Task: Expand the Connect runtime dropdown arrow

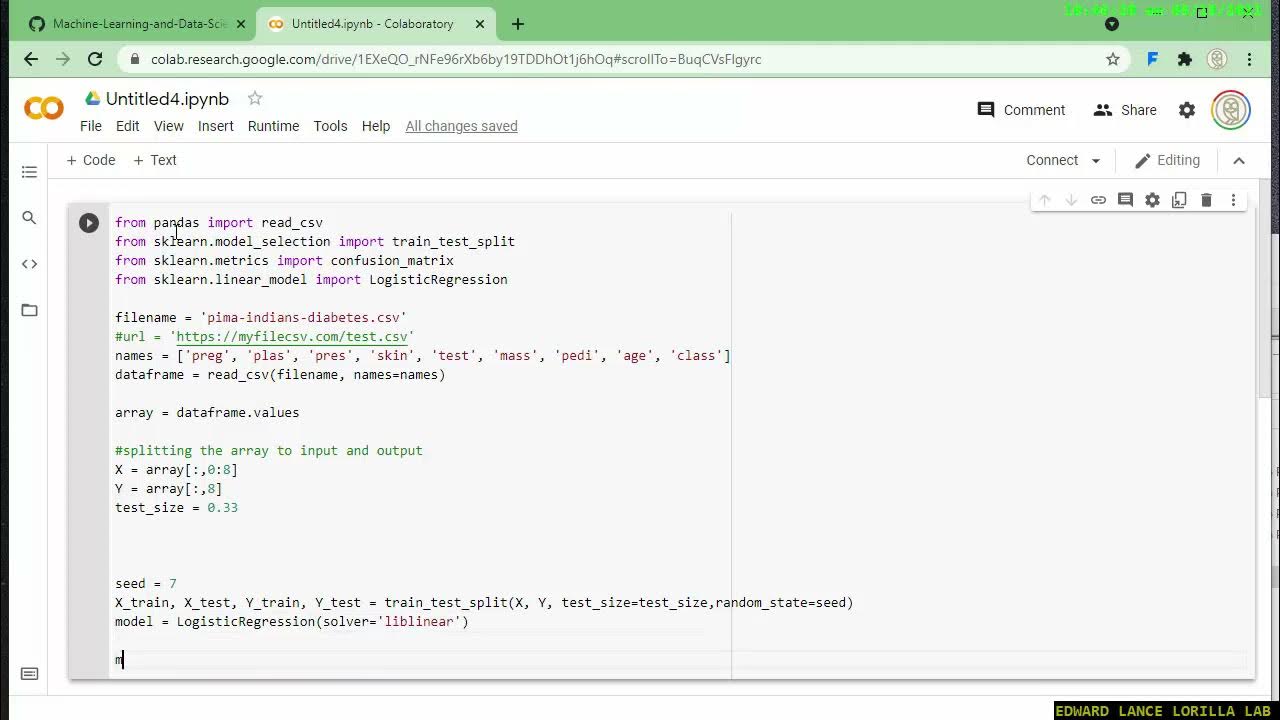Action: coord(1096,161)
